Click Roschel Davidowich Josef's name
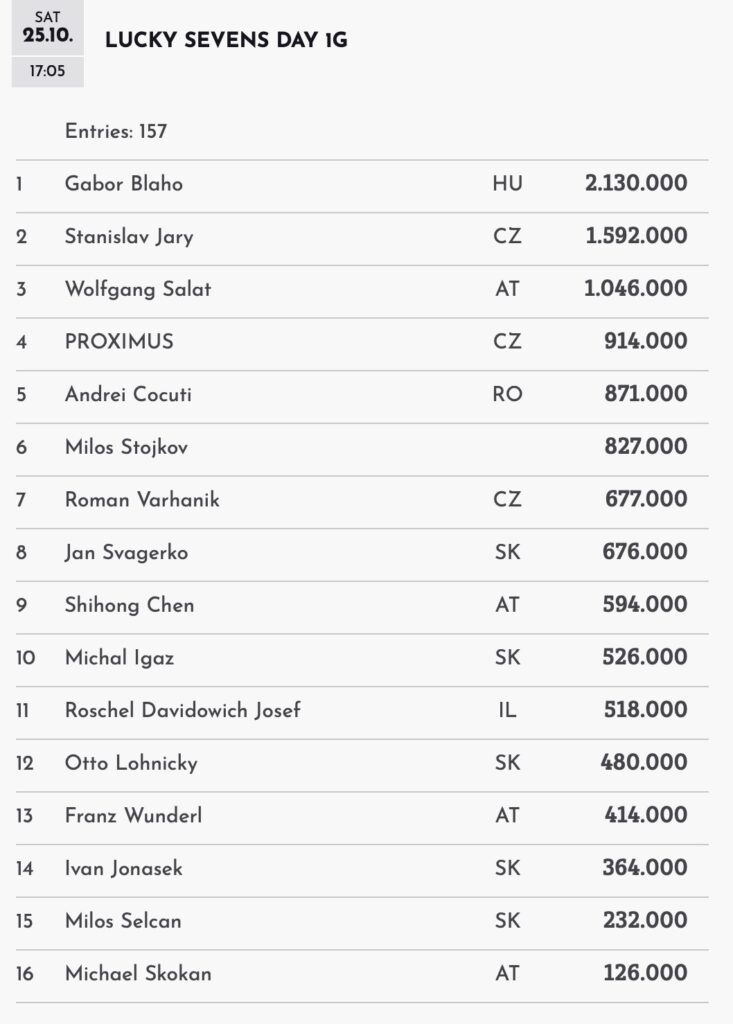Screen dimensions: 733x1024 click(x=182, y=710)
